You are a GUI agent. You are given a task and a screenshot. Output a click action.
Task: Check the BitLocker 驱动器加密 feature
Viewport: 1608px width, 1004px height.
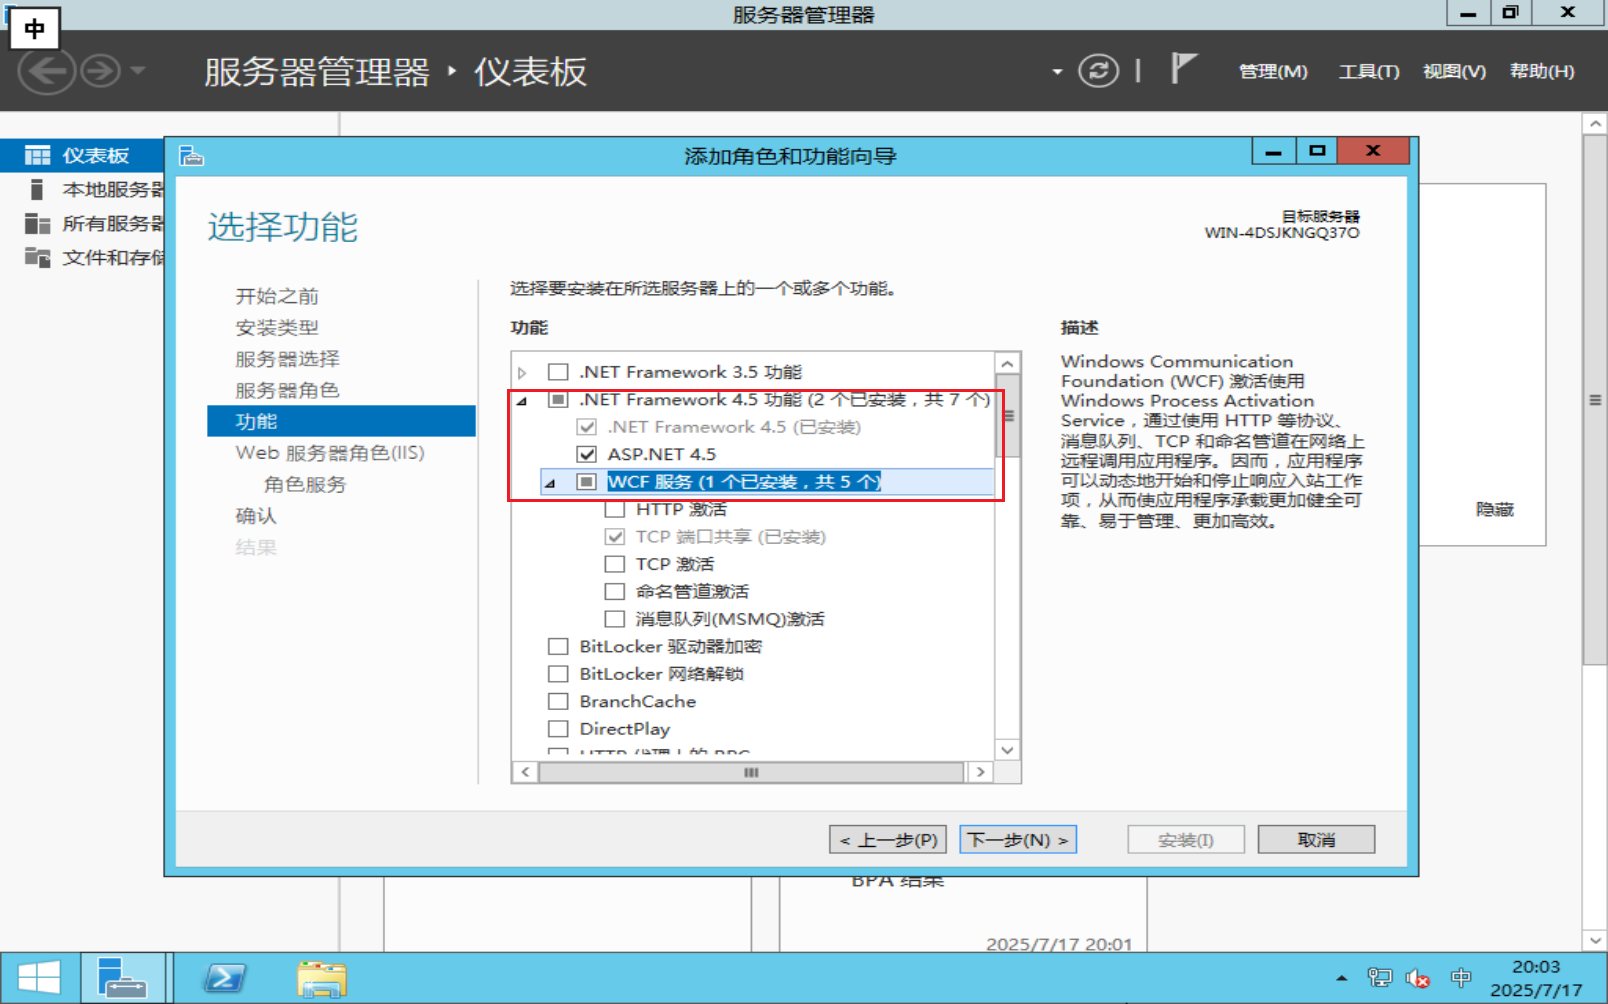[x=558, y=646]
